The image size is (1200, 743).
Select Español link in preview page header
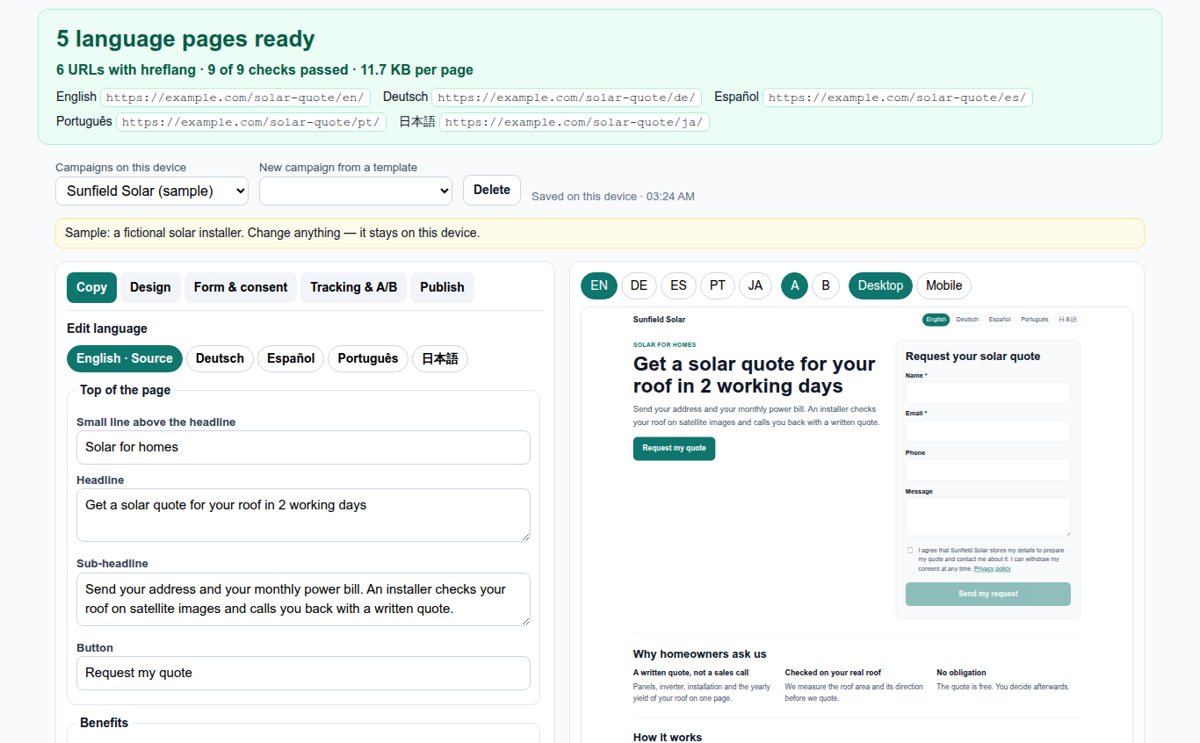[999, 320]
